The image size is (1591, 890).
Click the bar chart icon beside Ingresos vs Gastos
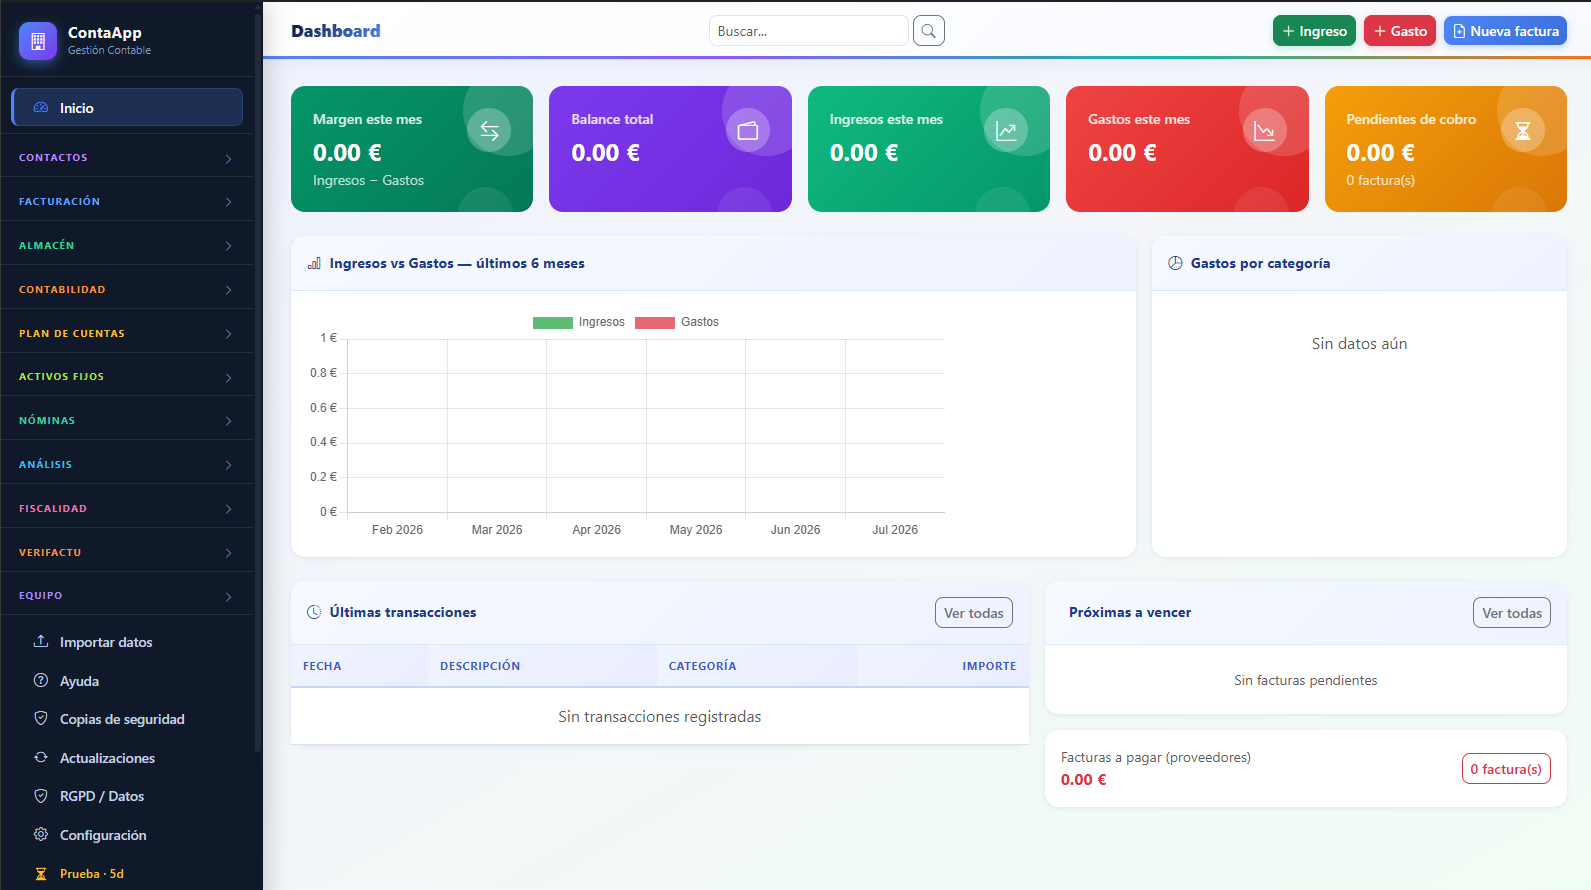coord(314,263)
